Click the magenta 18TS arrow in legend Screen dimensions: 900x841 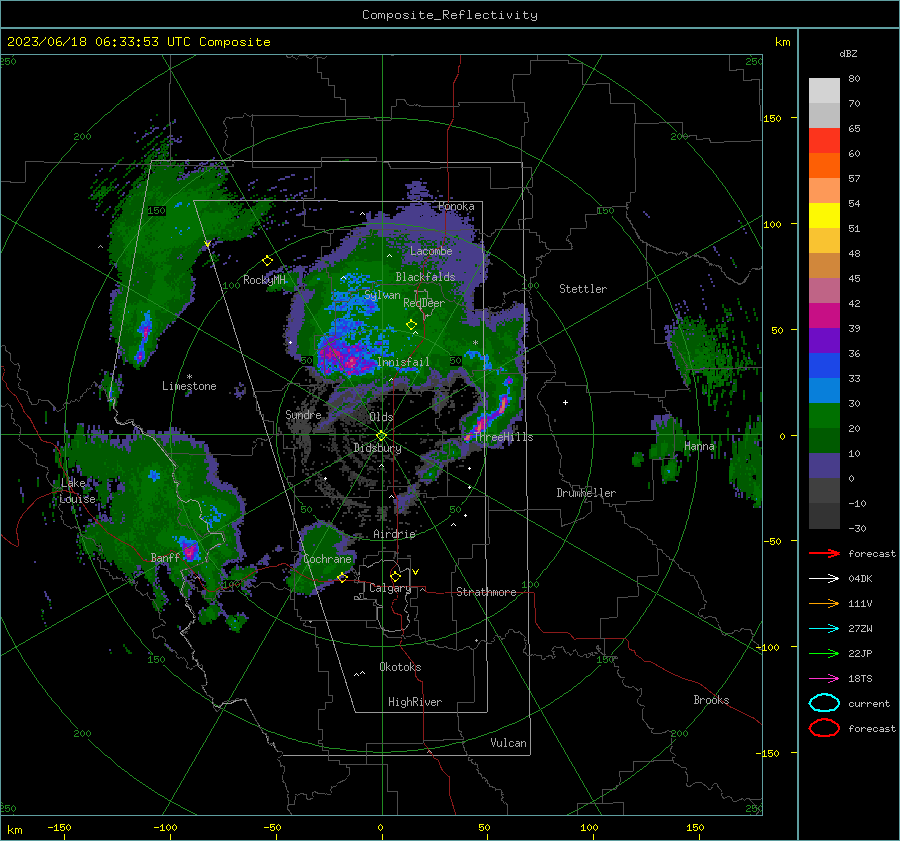pos(824,679)
